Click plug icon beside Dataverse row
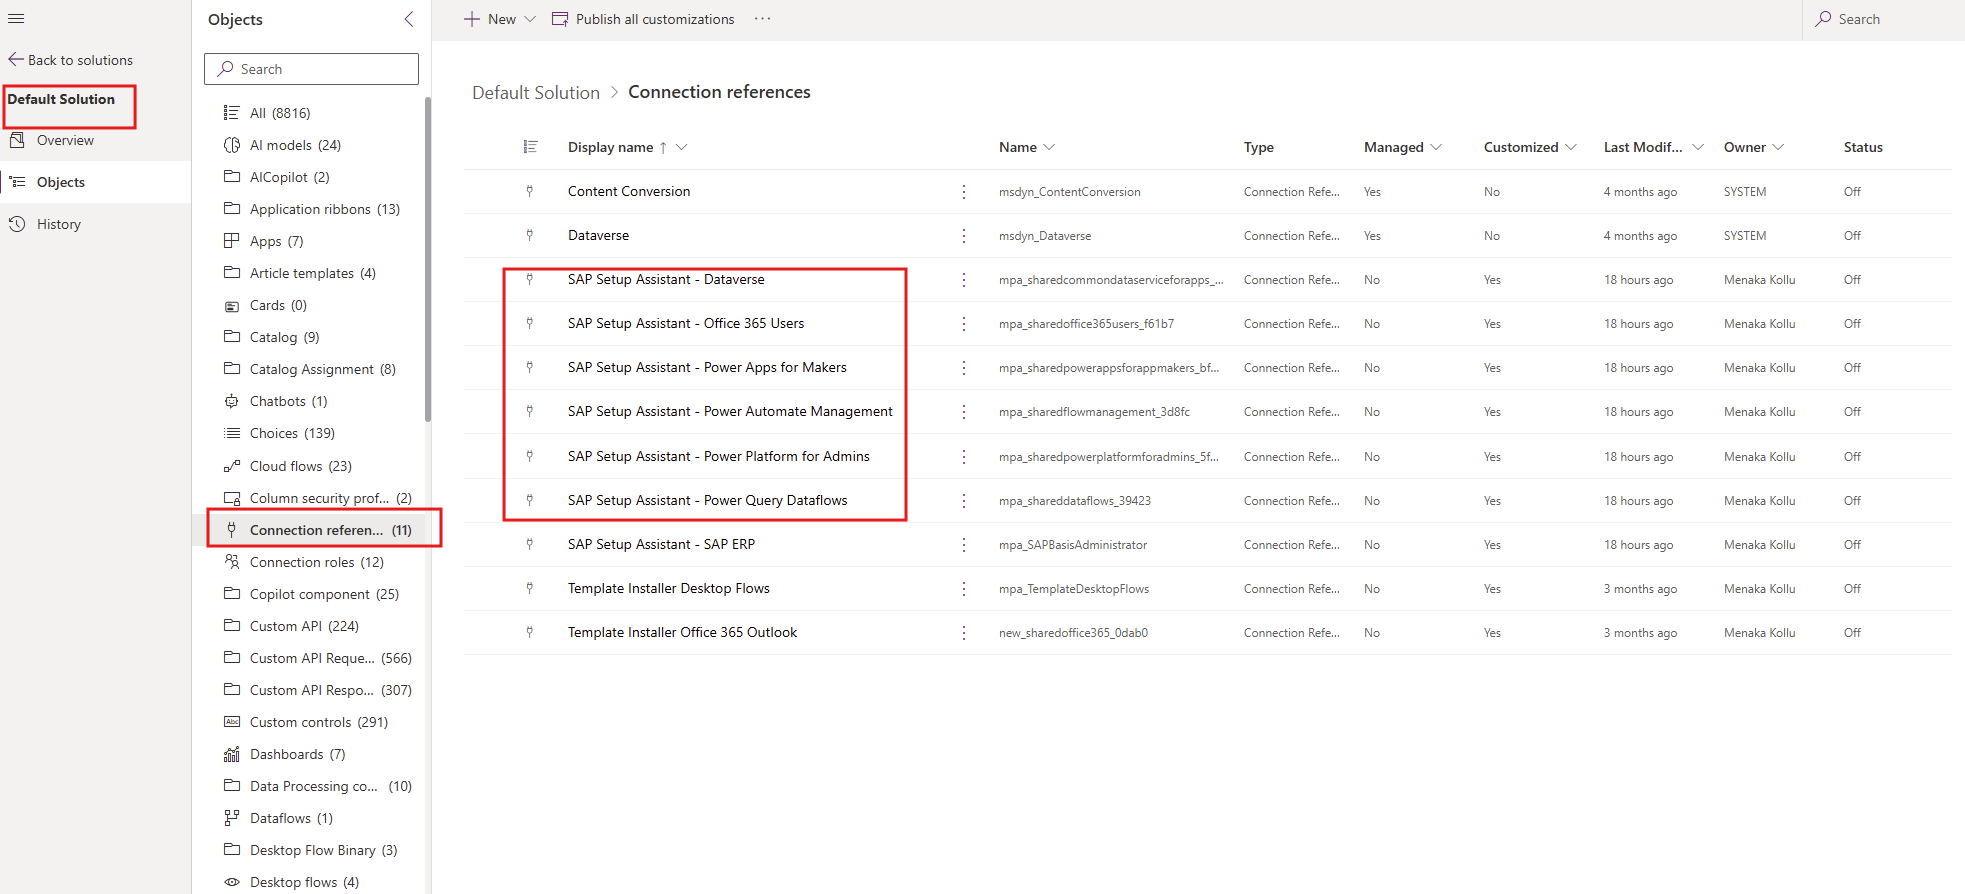 point(530,235)
